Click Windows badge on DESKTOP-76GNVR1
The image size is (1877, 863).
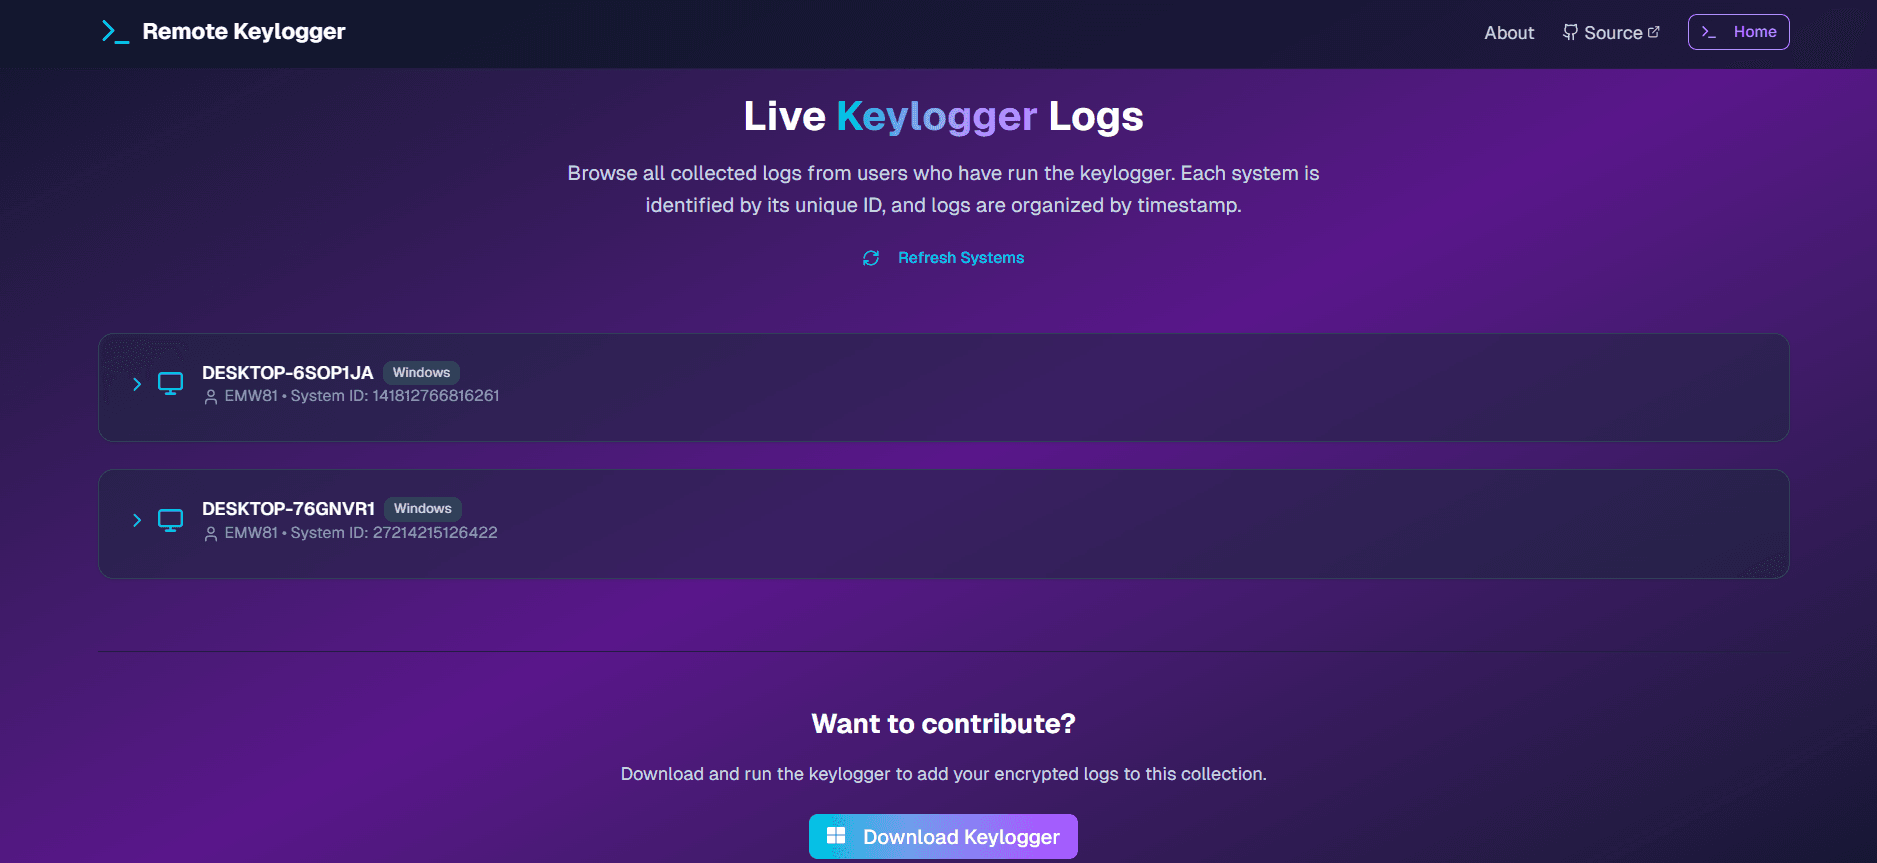coord(423,509)
